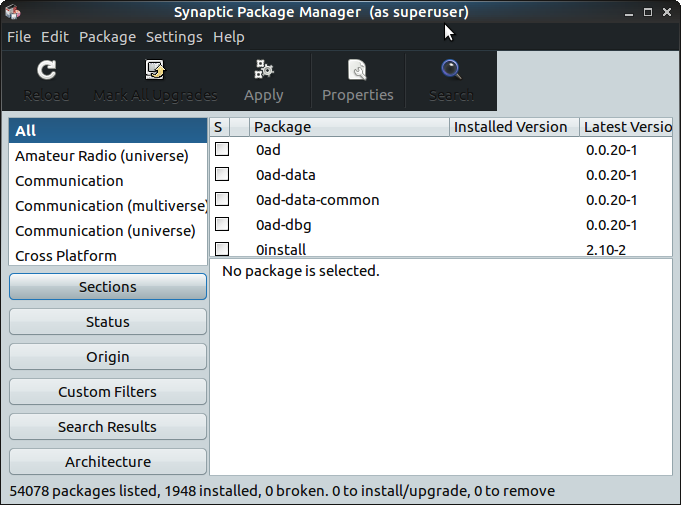This screenshot has height=505, width=681.
Task: Toggle the 0install package checkbox
Action: tap(222, 249)
